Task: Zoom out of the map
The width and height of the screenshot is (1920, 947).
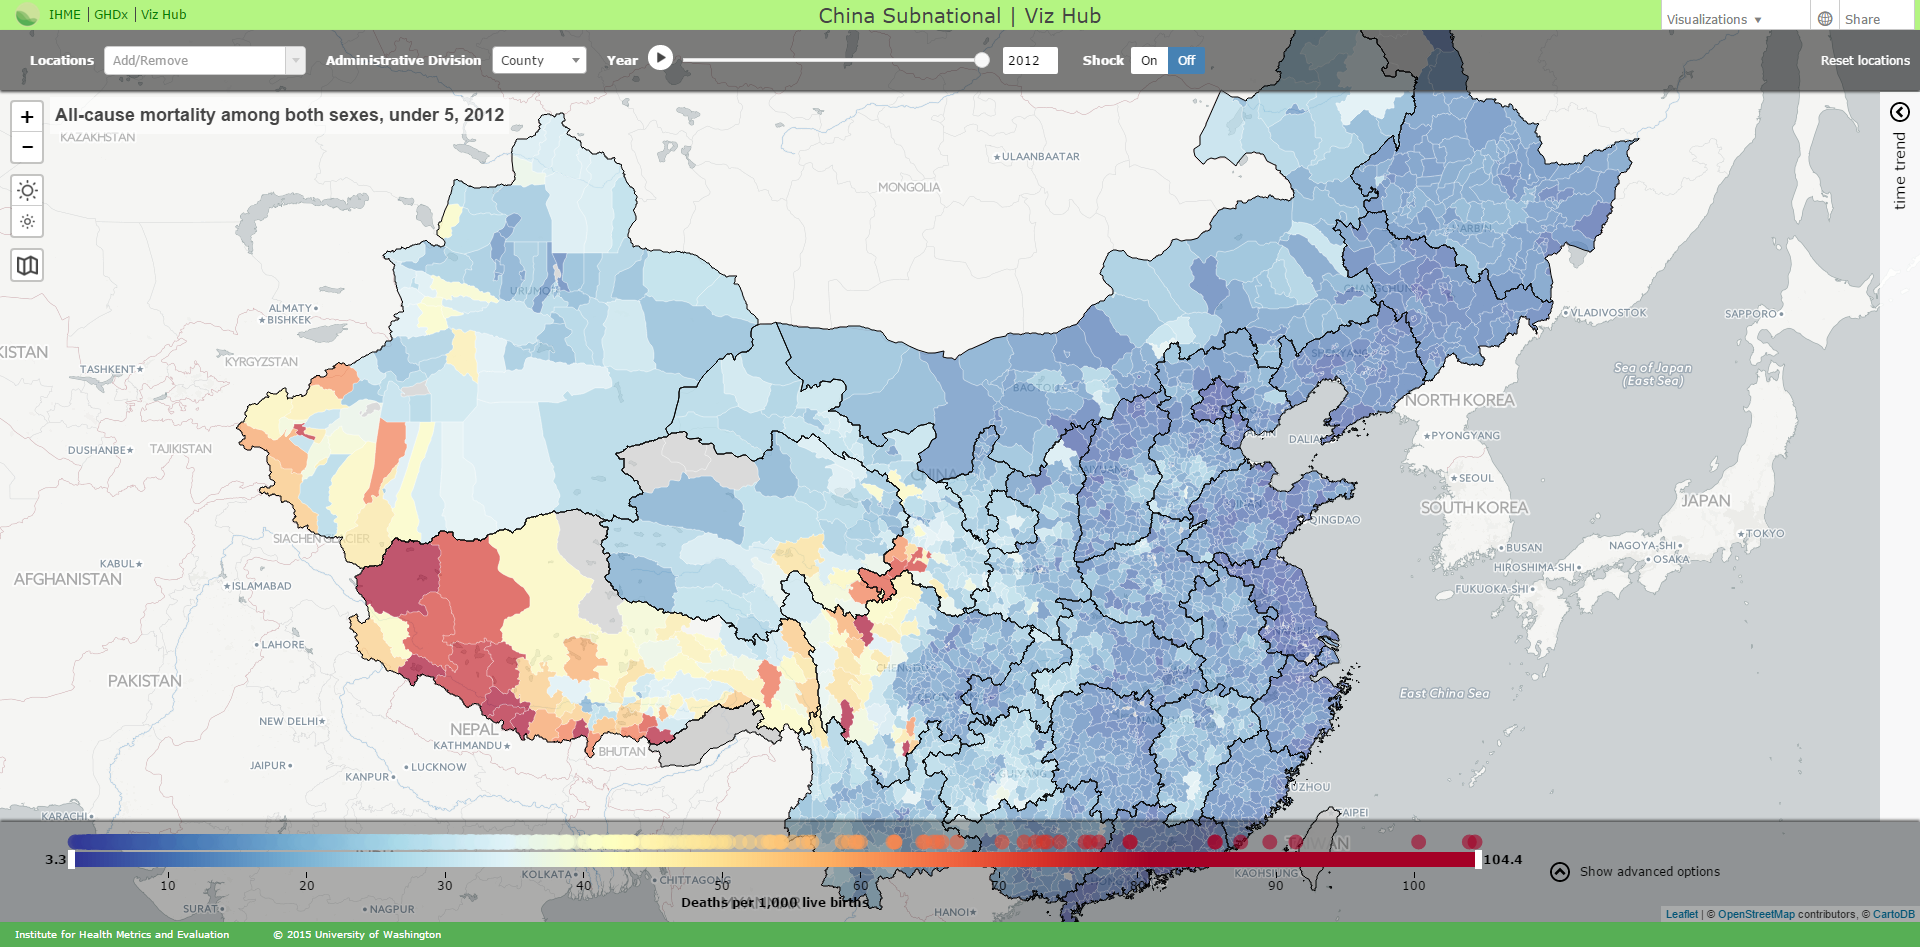Action: click(27, 147)
